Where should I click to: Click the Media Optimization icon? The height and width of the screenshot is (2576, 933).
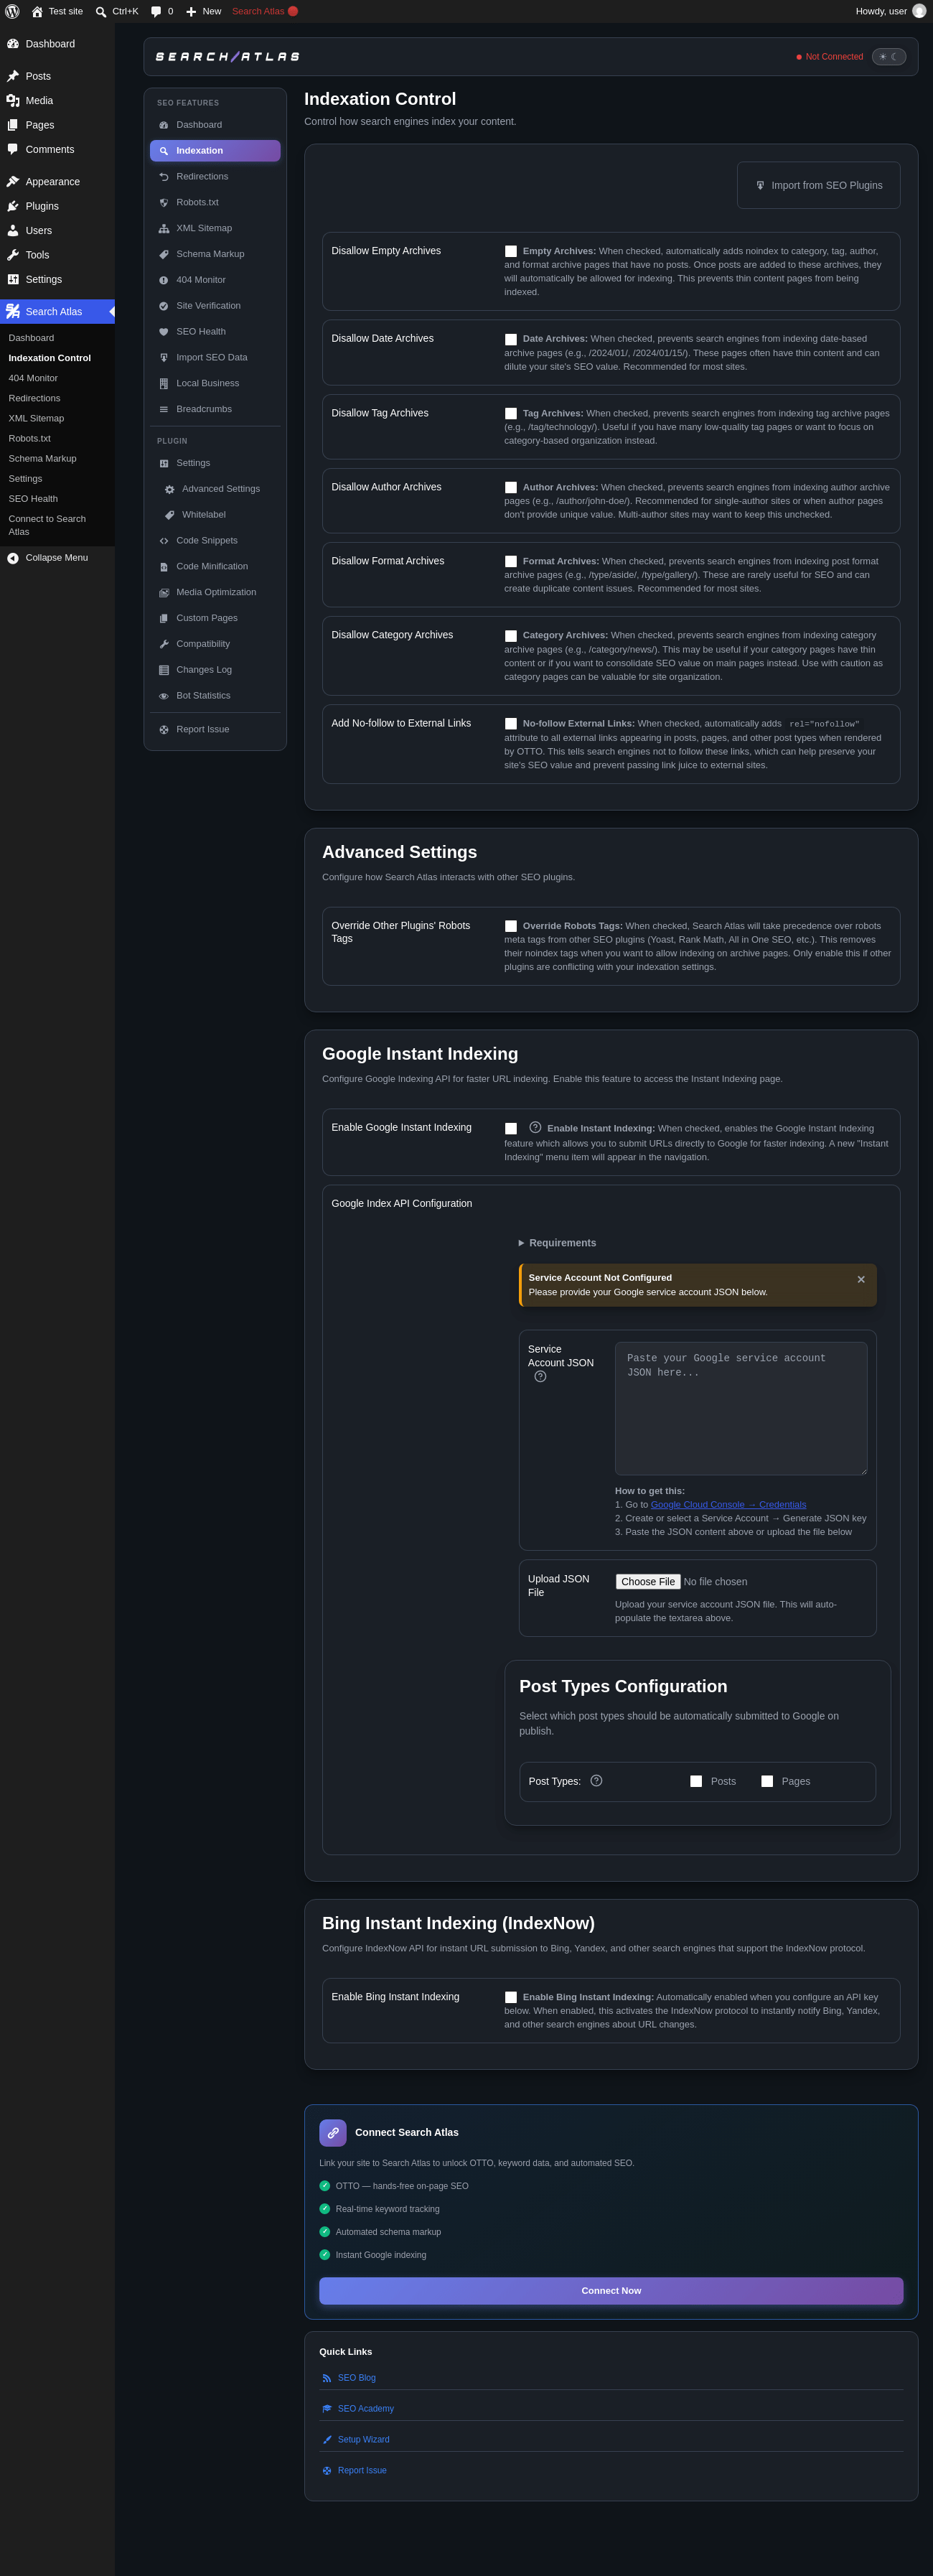[164, 593]
